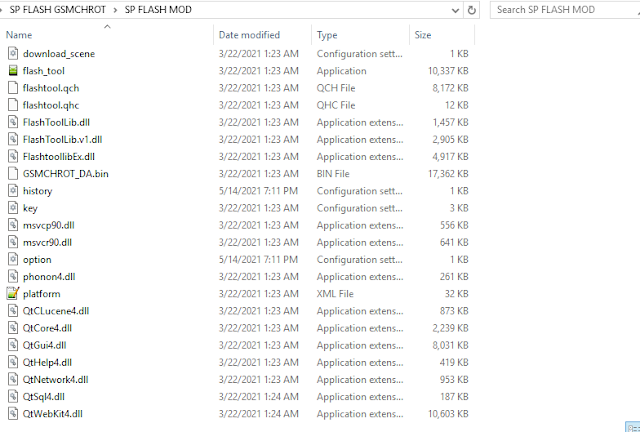The height and width of the screenshot is (432, 640).
Task: Click the QHC File type cell
Action: click(336, 105)
